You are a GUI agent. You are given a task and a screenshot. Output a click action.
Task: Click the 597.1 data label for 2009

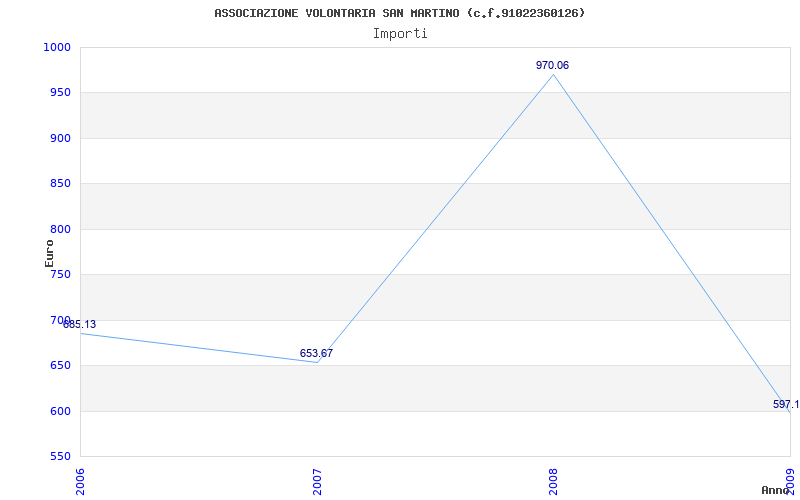pos(786,405)
